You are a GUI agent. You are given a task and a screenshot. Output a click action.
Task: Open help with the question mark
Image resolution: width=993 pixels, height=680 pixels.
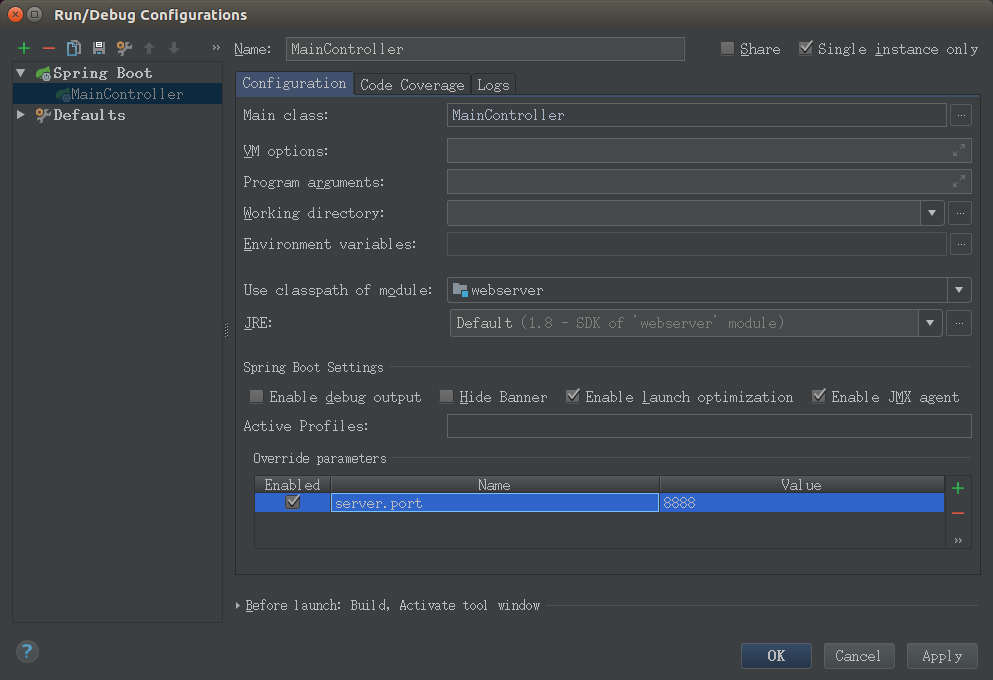(x=27, y=651)
